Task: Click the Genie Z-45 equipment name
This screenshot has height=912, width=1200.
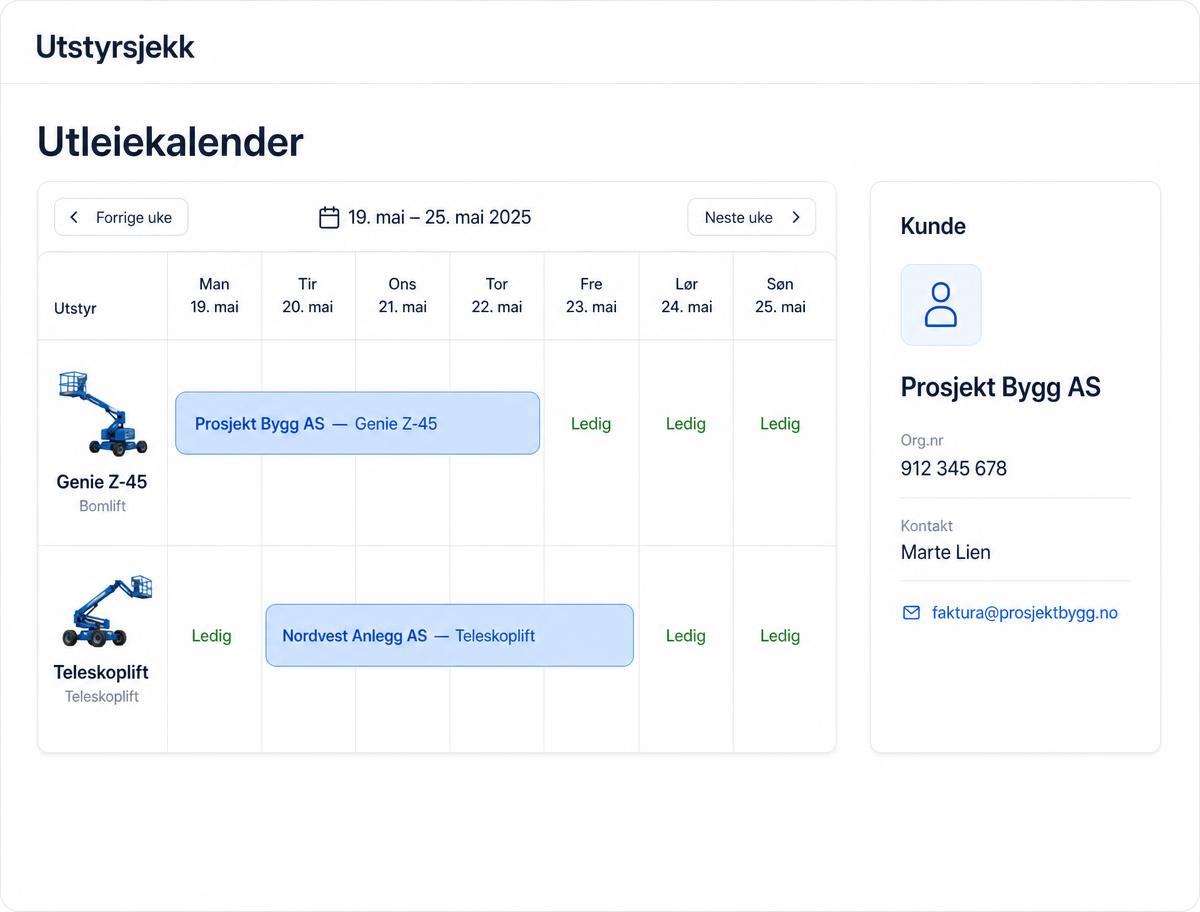Action: (102, 482)
